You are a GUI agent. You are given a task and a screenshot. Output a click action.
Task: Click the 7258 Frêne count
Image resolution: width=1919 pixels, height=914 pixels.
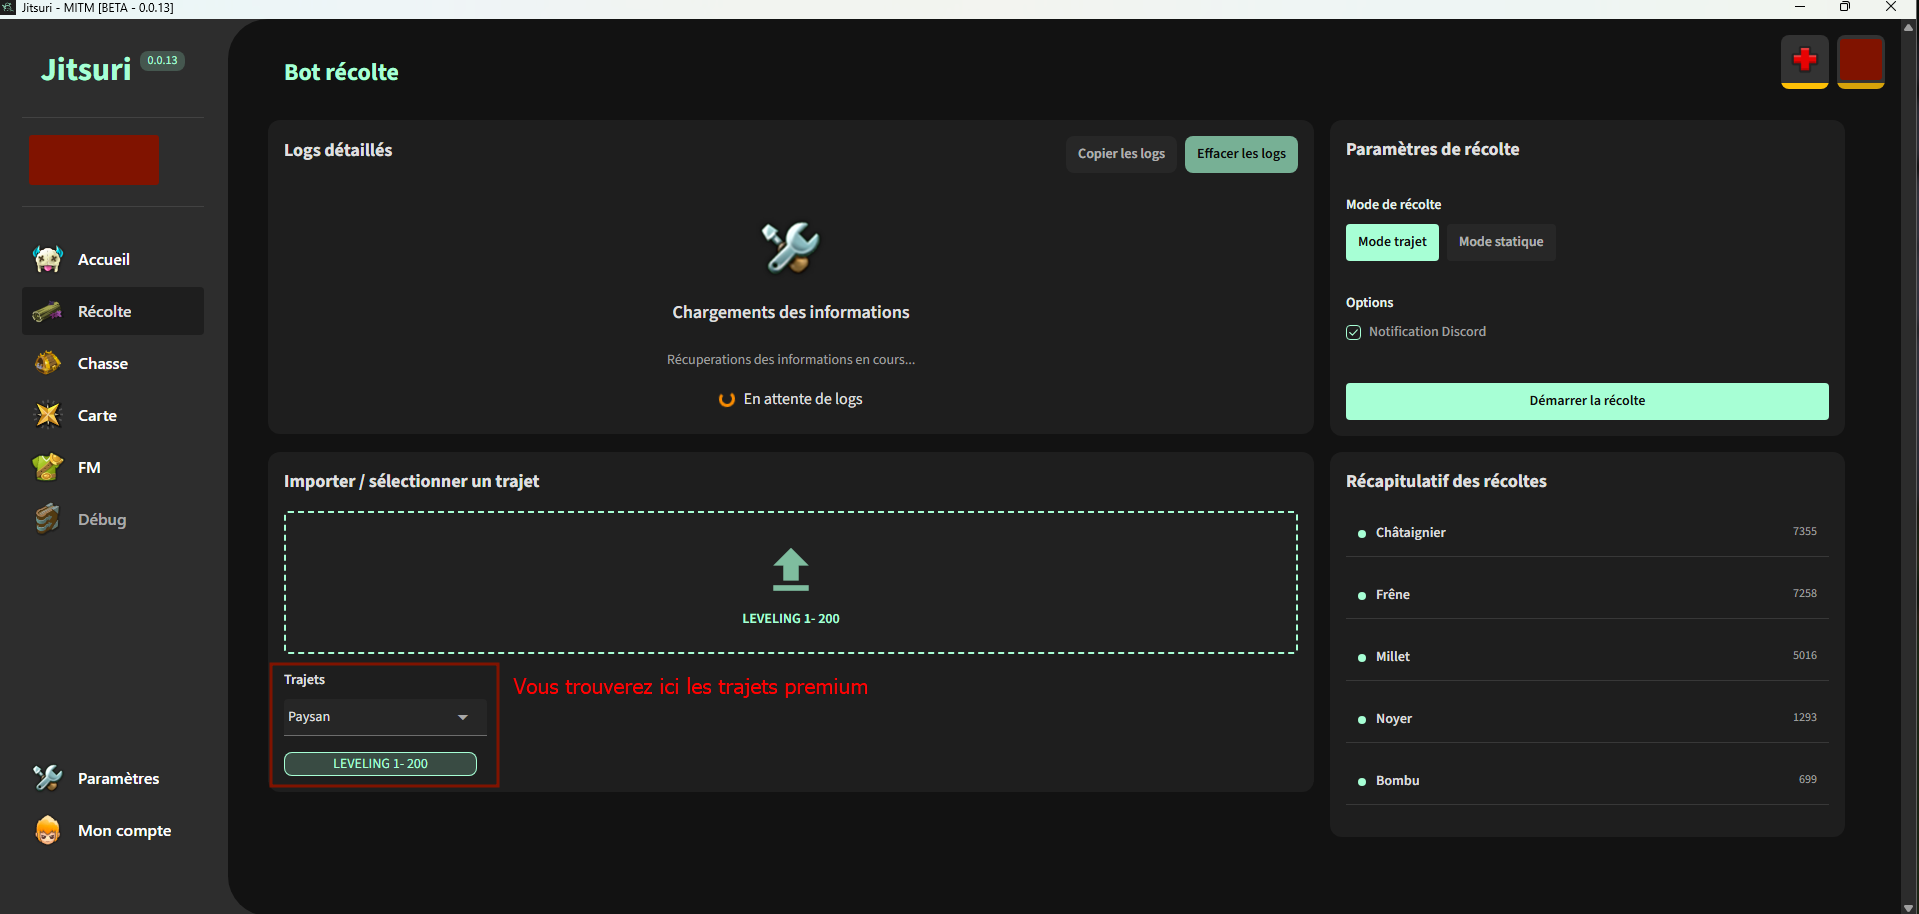[x=1805, y=594]
